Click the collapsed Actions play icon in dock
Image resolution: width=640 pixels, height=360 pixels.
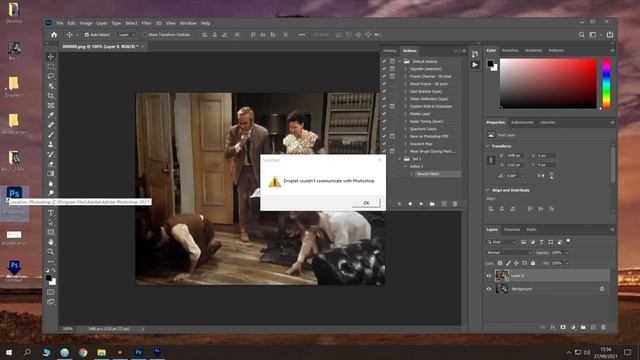tap(475, 65)
